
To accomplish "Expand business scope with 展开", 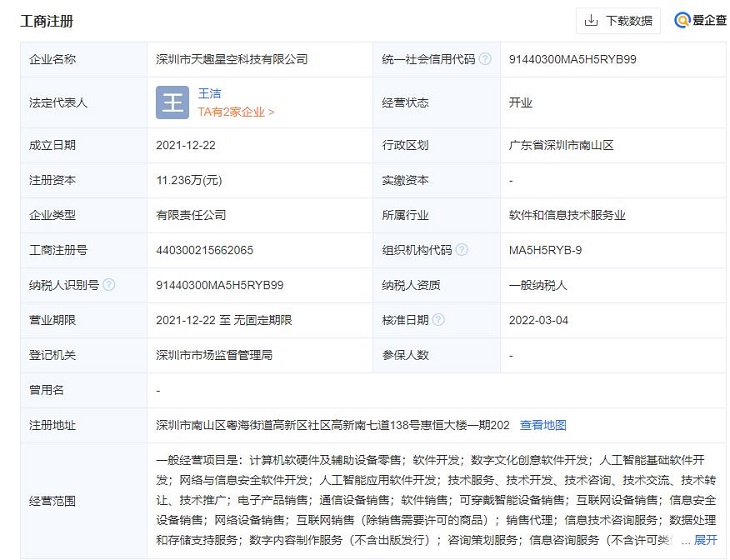I will (706, 540).
